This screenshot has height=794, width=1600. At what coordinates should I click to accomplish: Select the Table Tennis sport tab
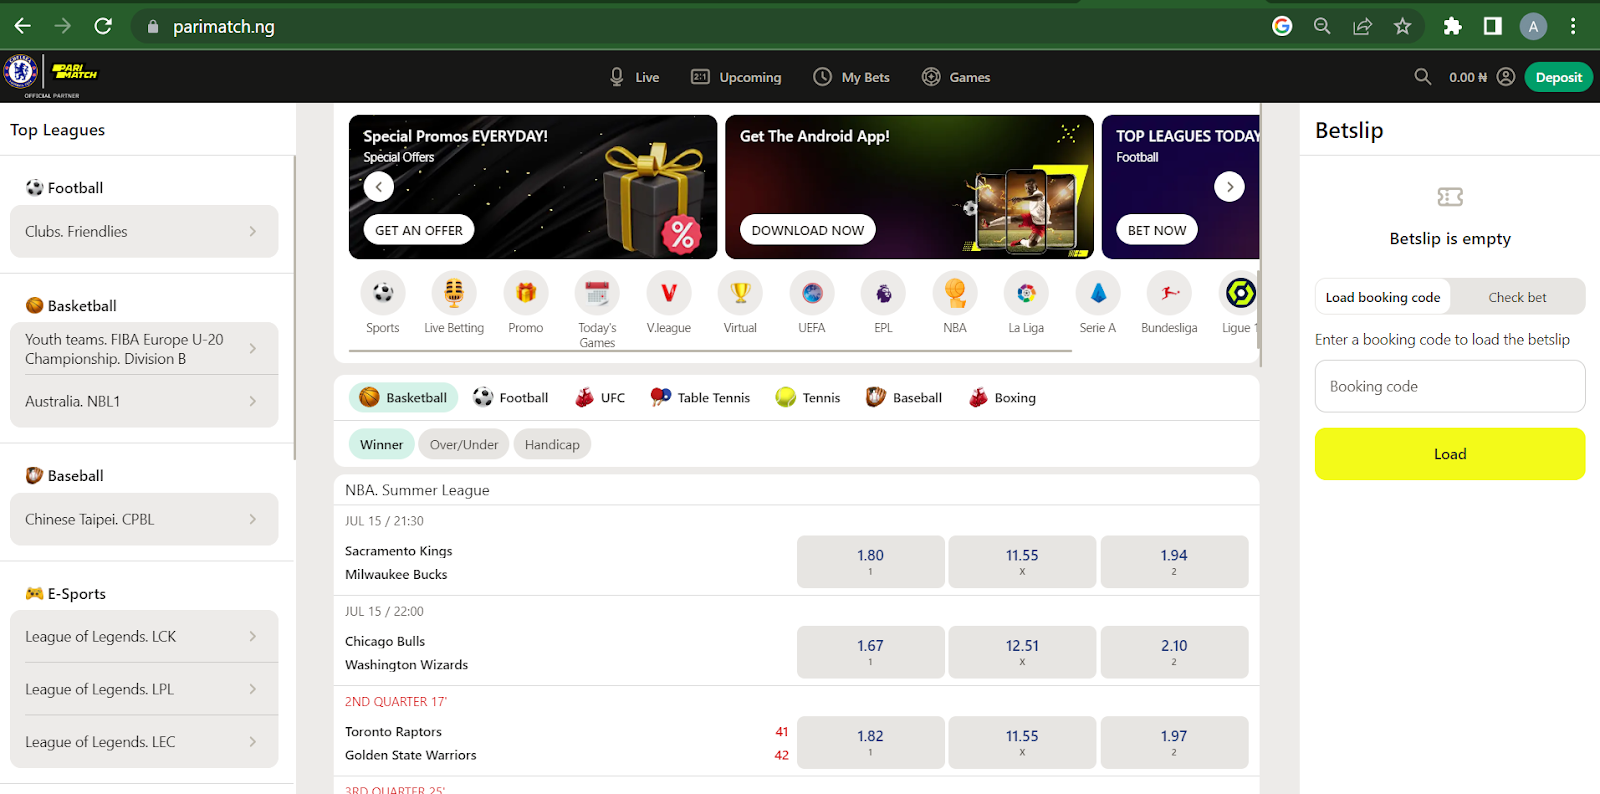[700, 397]
